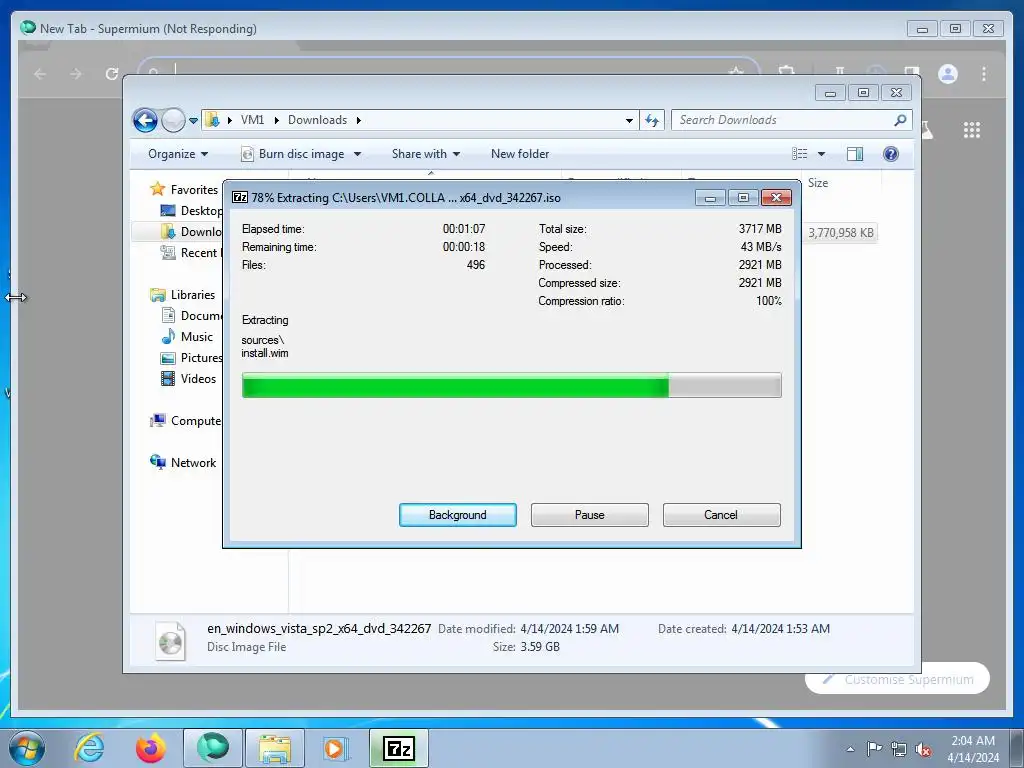The image size is (1024, 768).
Task: Open Action Center flag icon
Action: (874, 748)
